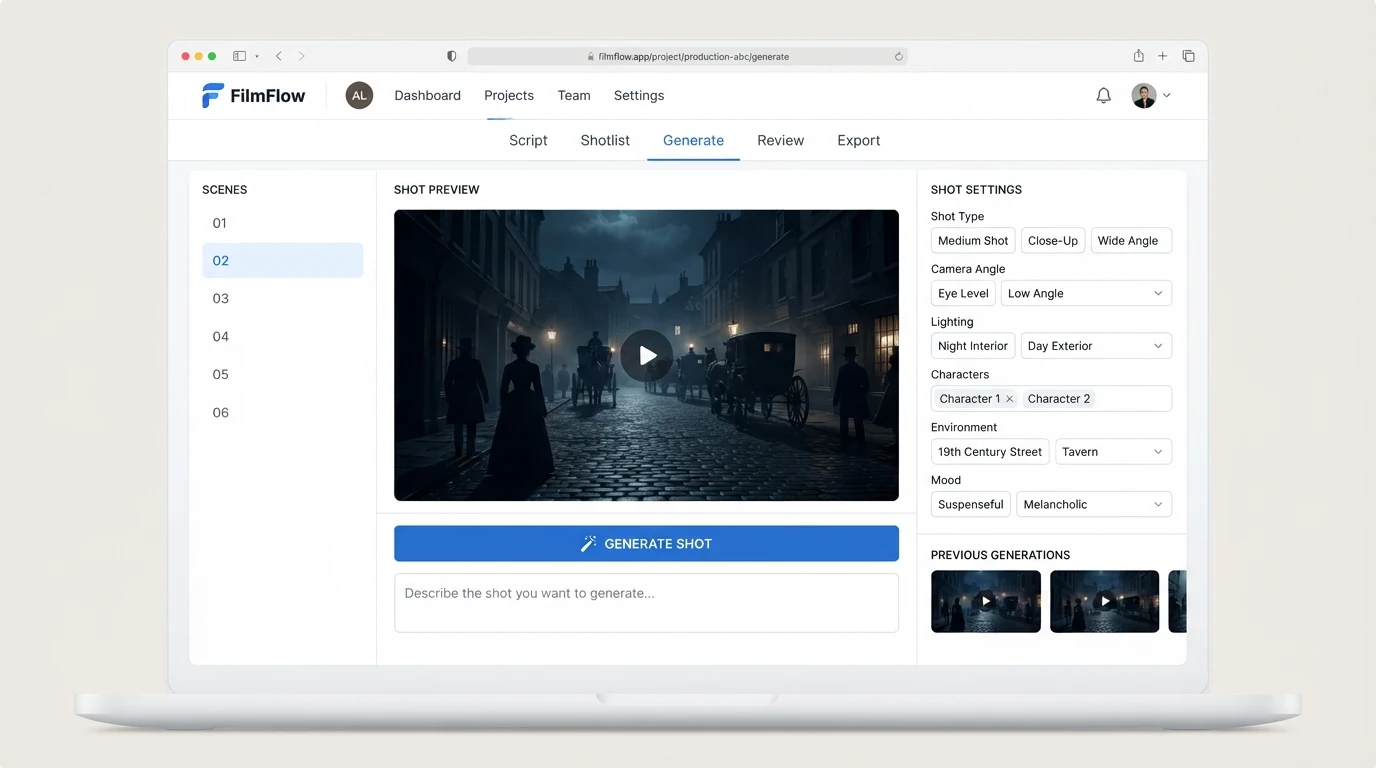
Task: Play the first previous generation thumbnail
Action: (986, 601)
